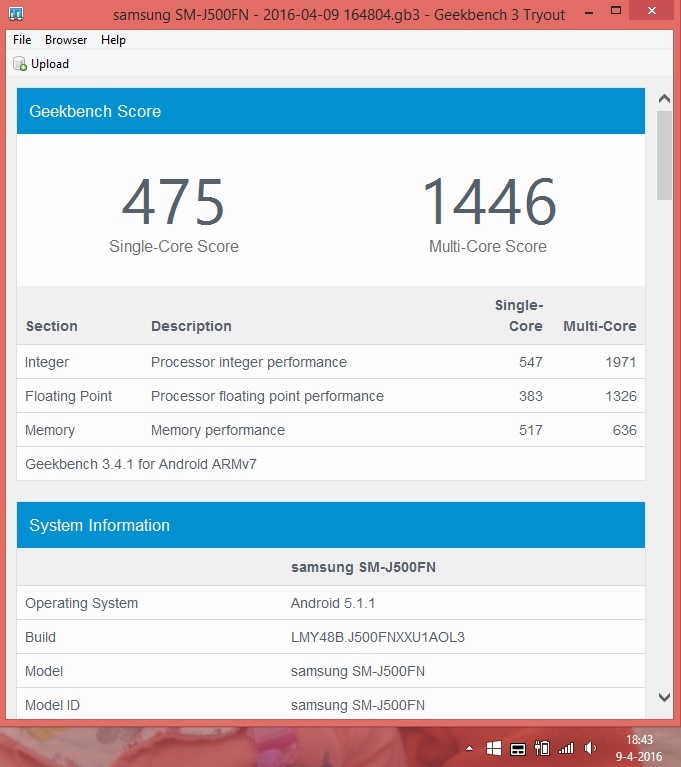
Task: Click the Upload toolbar button
Action: point(41,64)
